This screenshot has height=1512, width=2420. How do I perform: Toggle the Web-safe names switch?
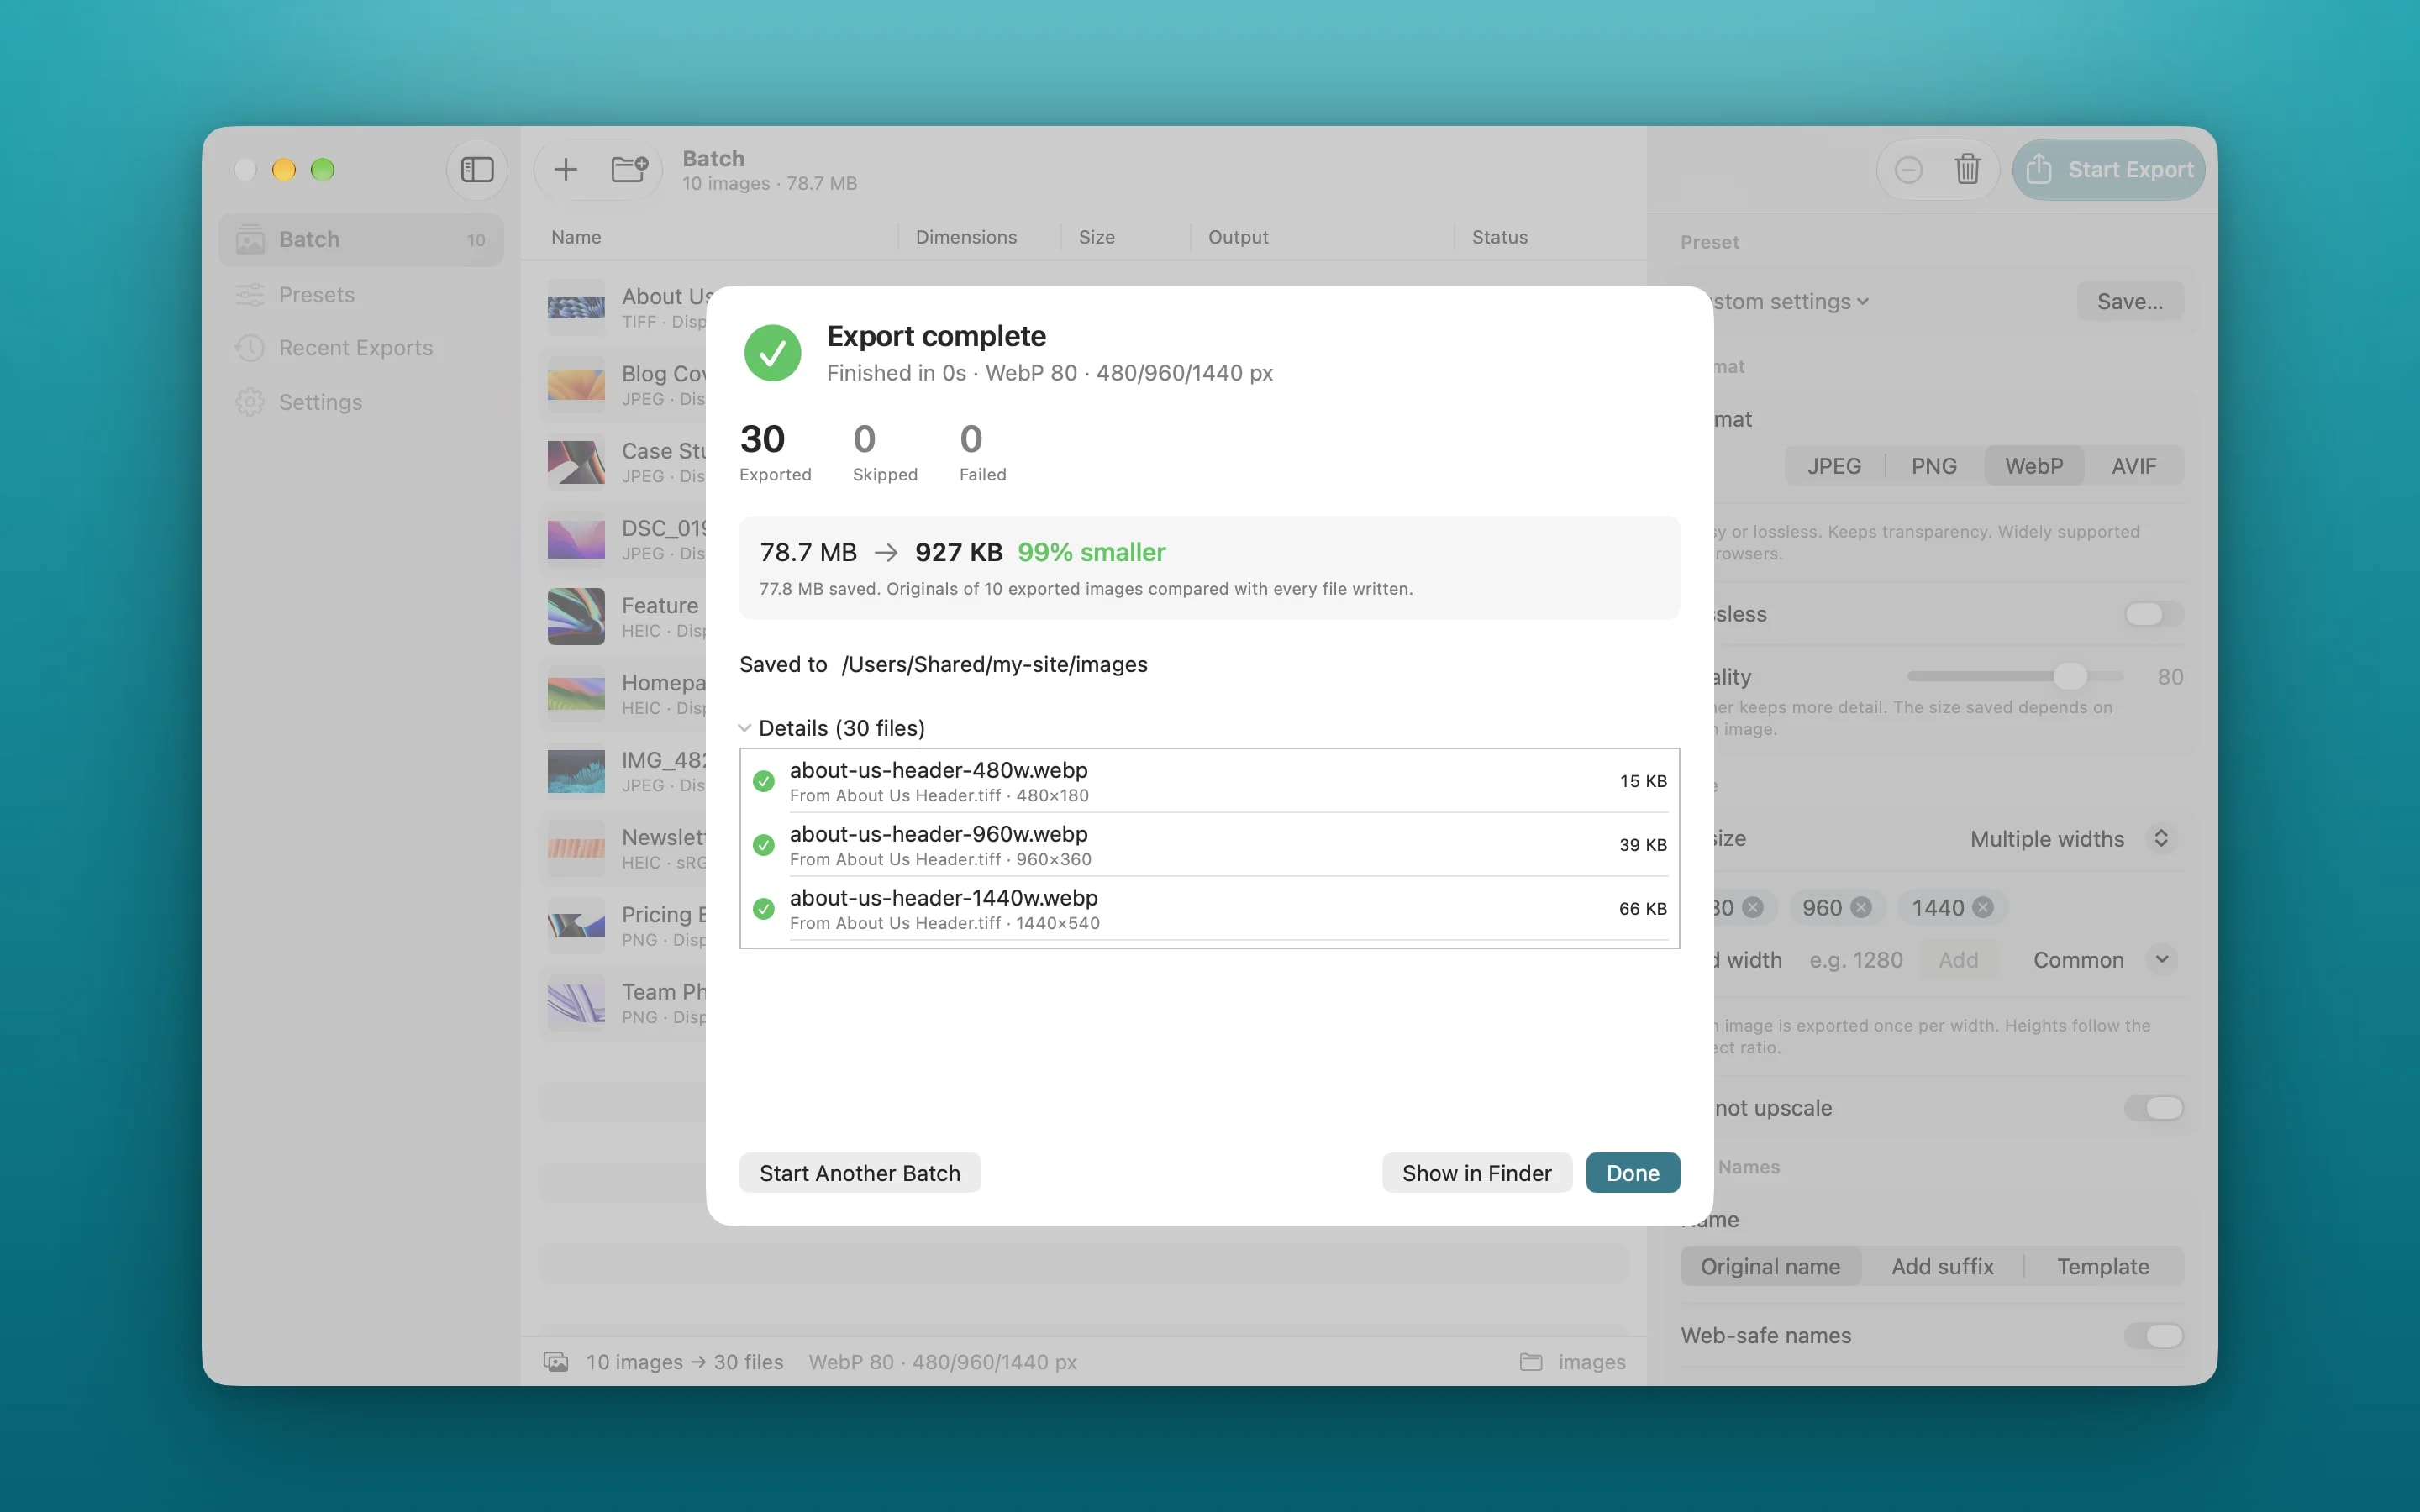pos(2153,1336)
